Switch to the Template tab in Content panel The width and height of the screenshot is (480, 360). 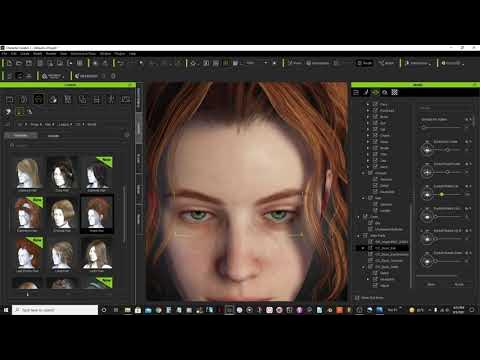point(21,136)
